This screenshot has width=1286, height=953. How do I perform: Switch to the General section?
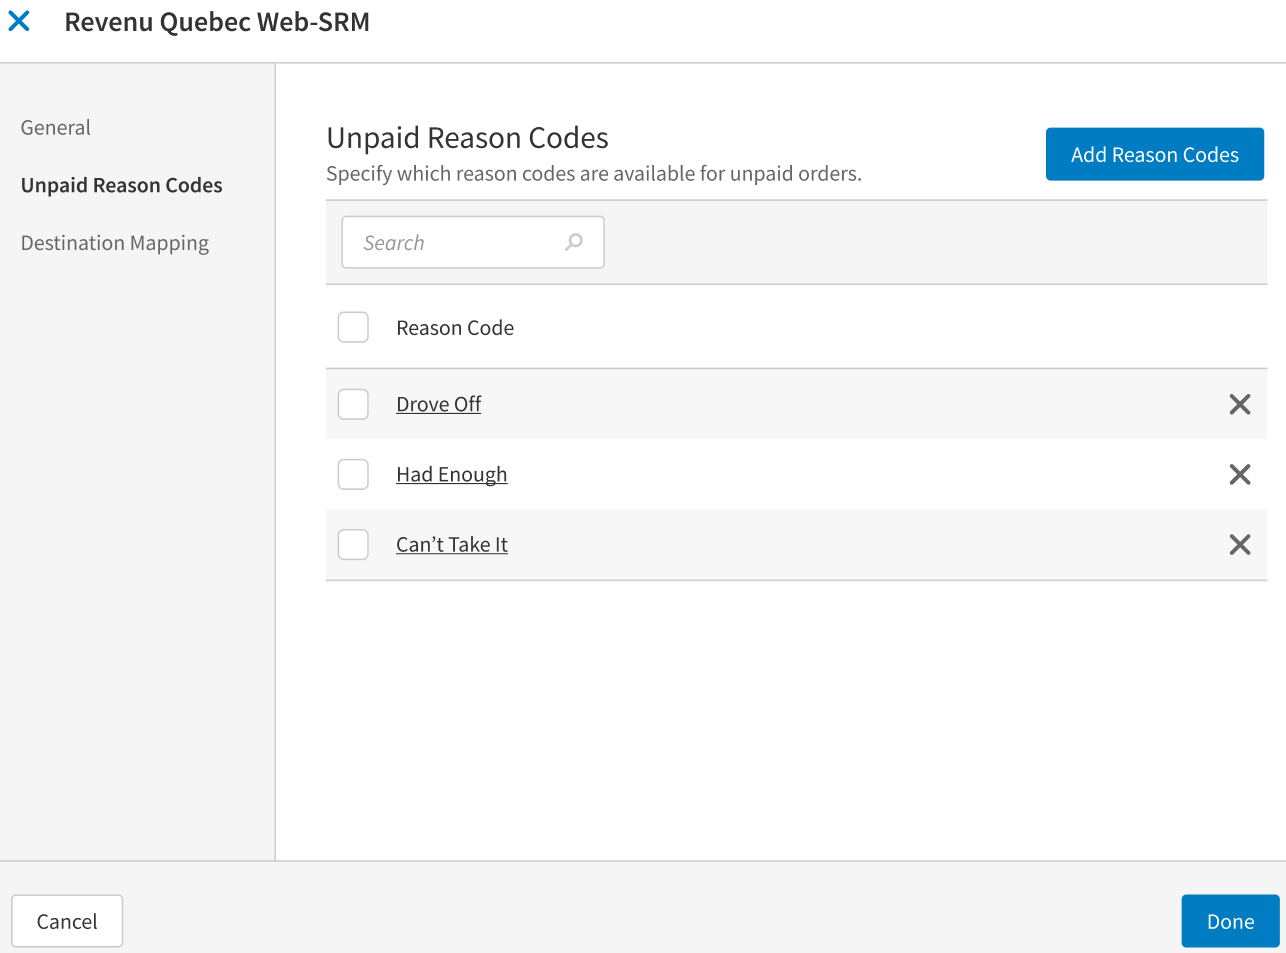(x=56, y=128)
